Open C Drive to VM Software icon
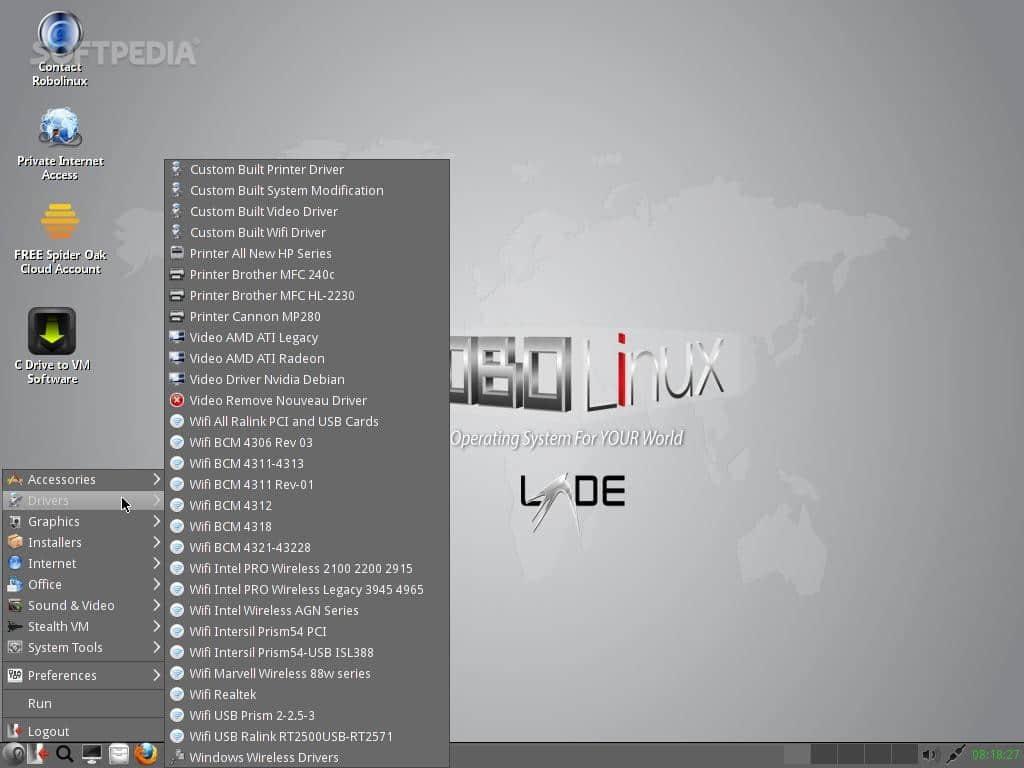1024x768 pixels. [52, 332]
